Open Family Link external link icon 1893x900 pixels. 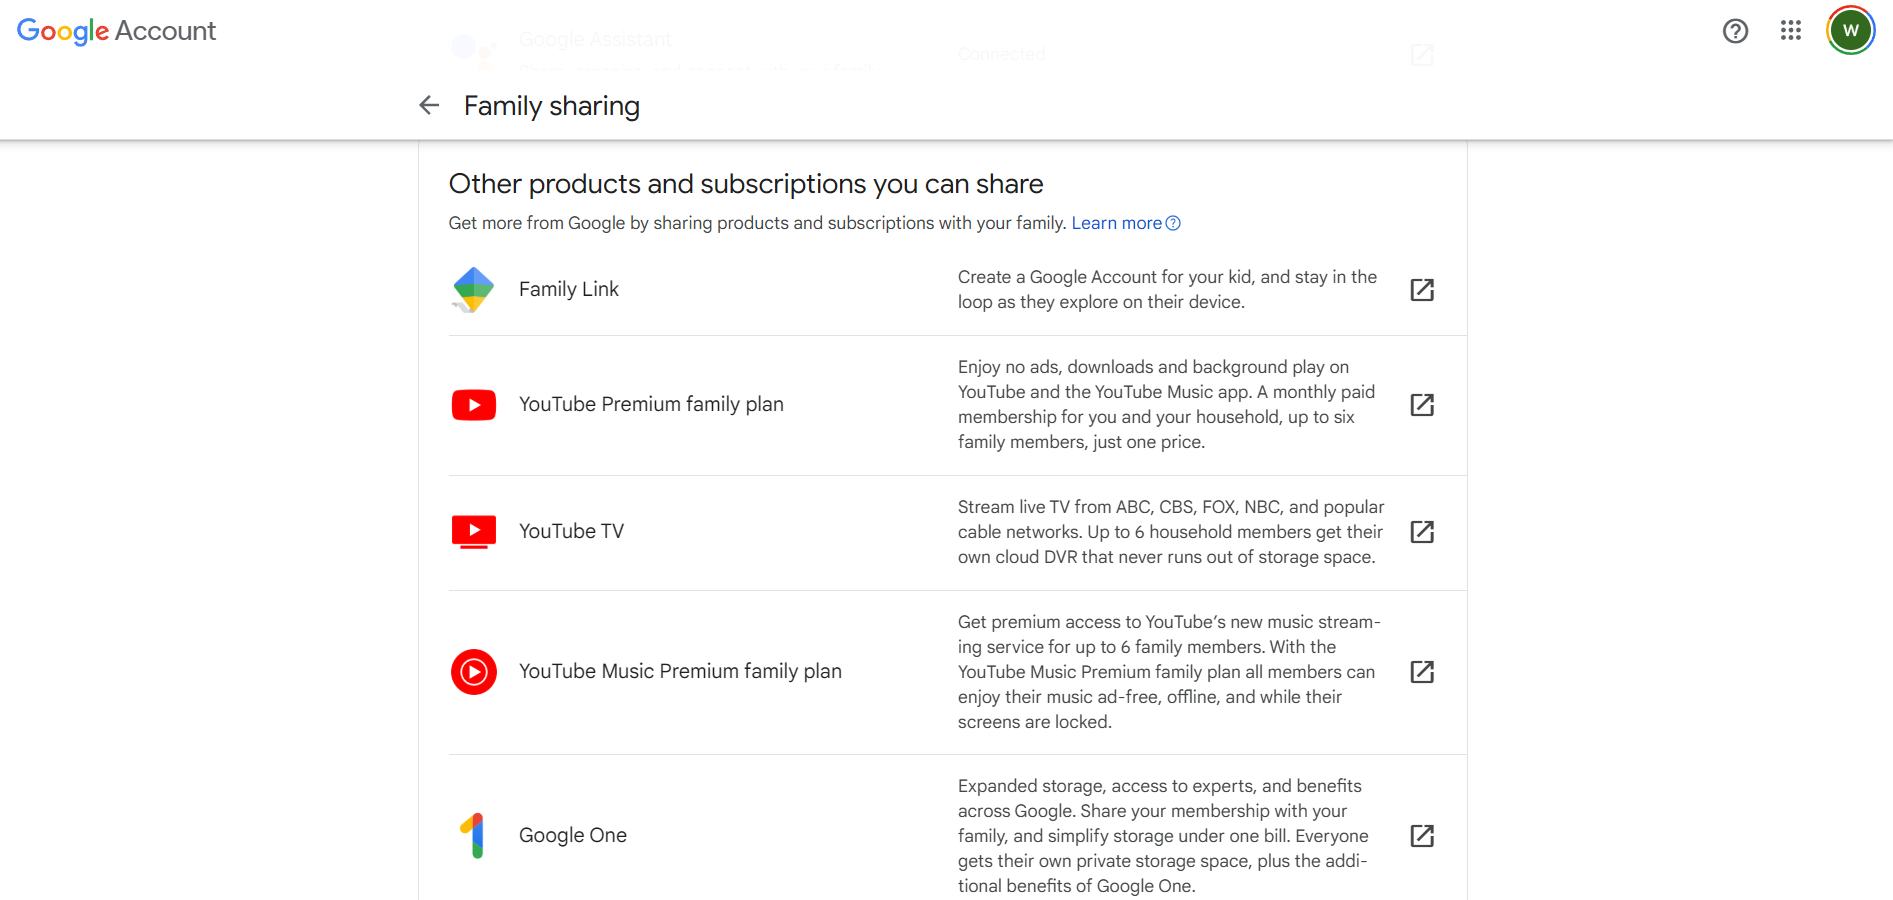[x=1422, y=290]
